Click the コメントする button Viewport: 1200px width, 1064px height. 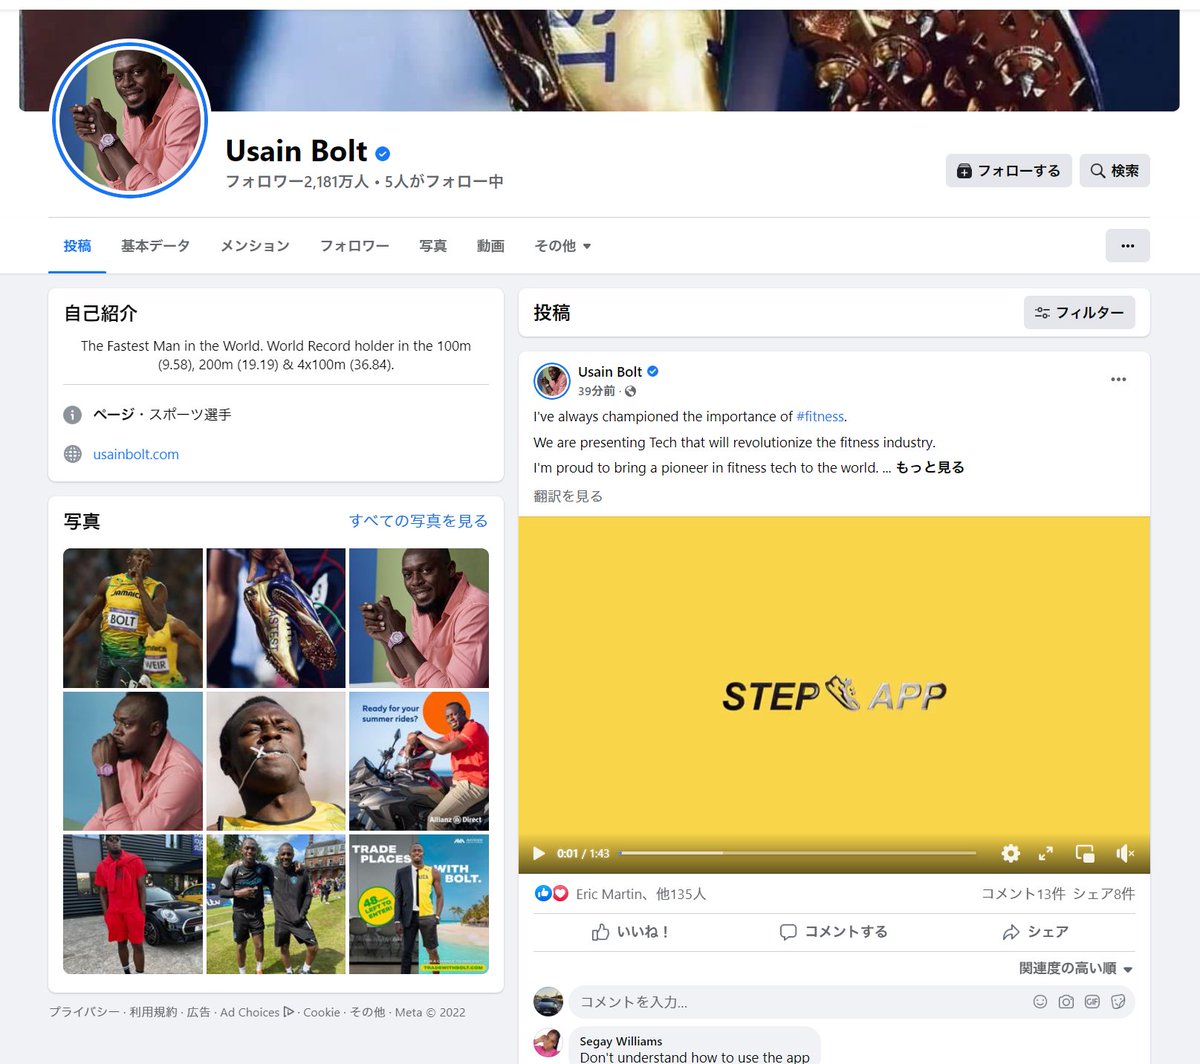pyautogui.click(x=834, y=932)
